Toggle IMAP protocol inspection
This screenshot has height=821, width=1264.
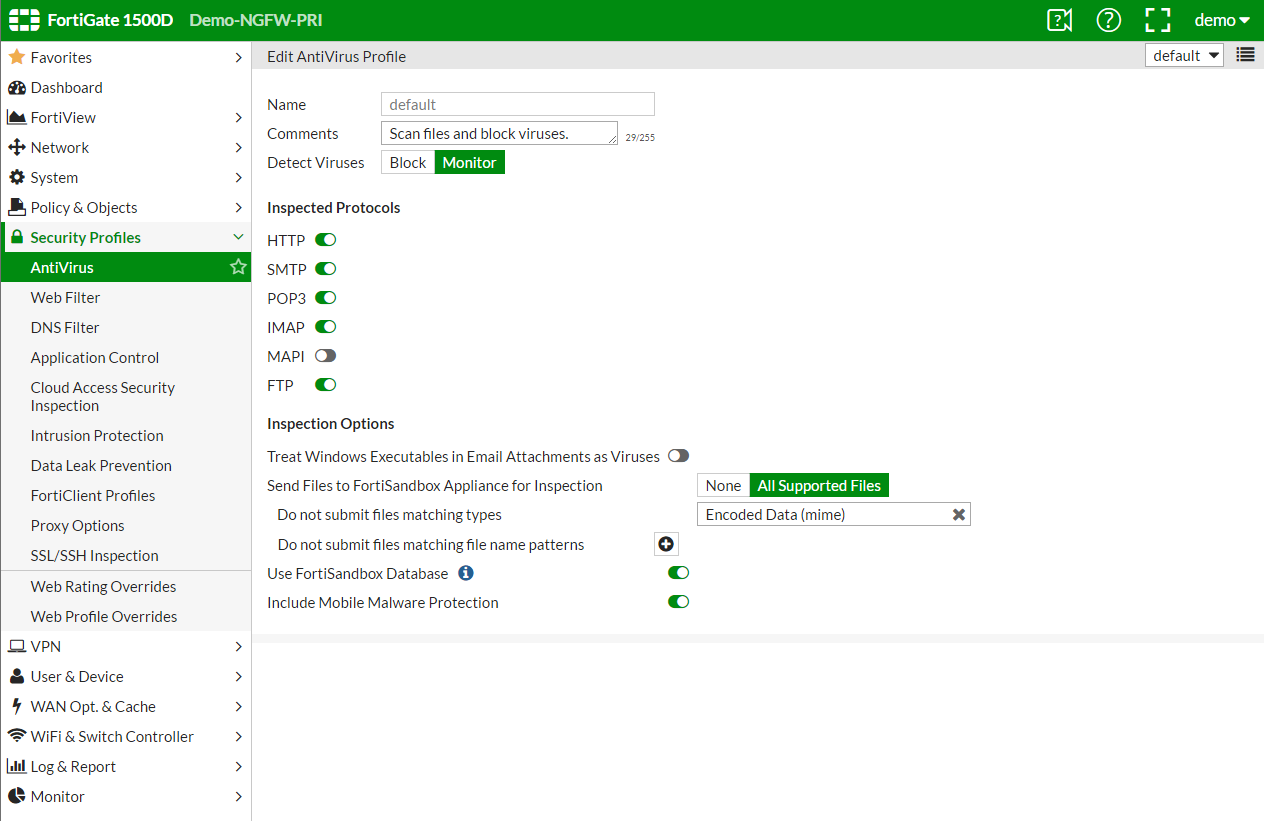(326, 326)
